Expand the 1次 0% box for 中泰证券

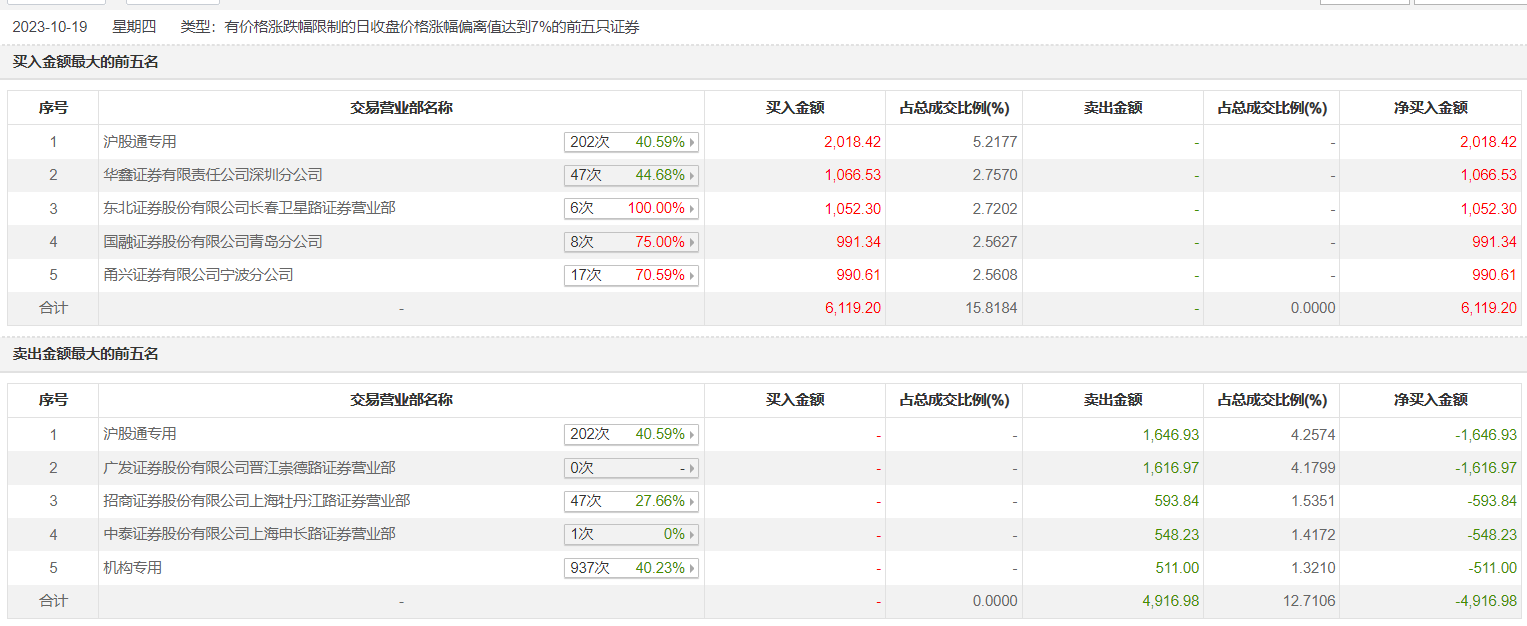pyautogui.click(x=630, y=535)
